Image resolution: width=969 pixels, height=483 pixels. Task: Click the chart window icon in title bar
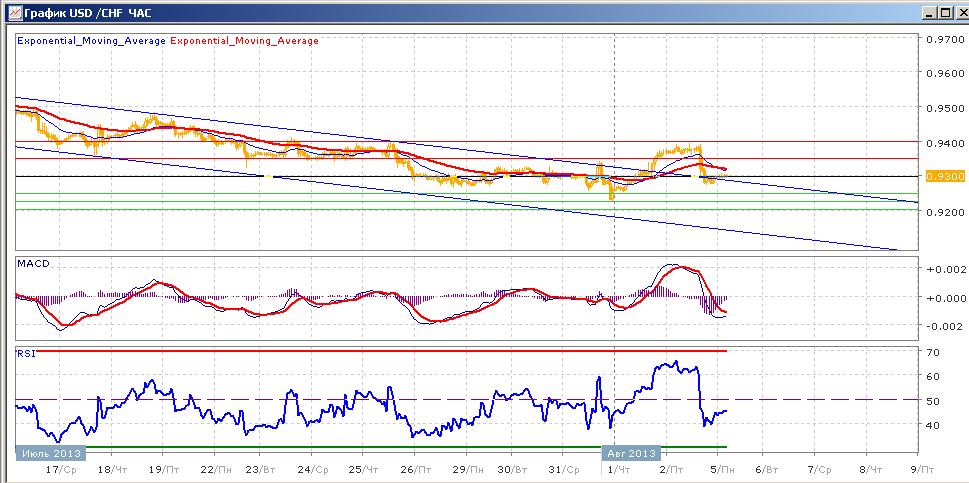pyautogui.click(x=14, y=12)
